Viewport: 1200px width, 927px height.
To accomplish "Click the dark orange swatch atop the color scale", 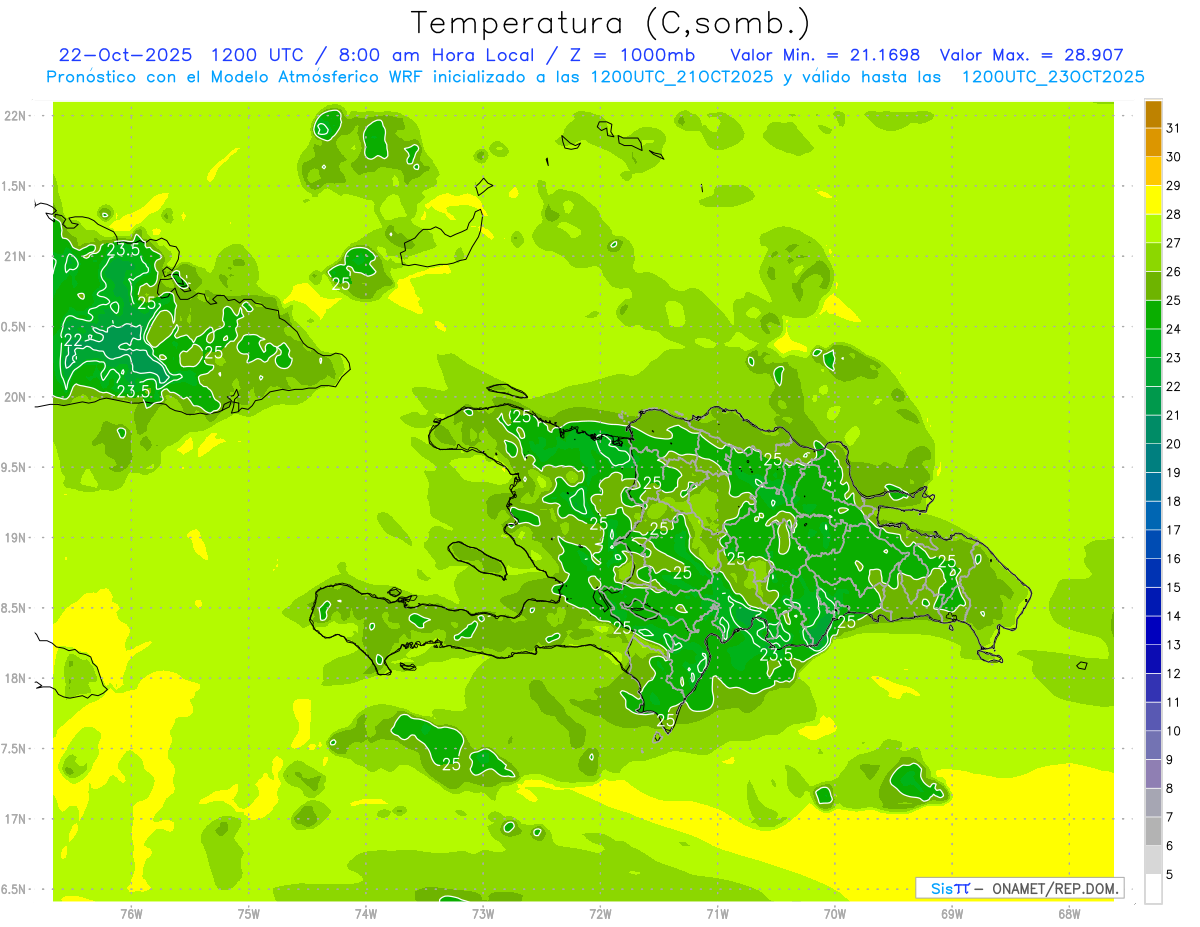I will (1153, 114).
